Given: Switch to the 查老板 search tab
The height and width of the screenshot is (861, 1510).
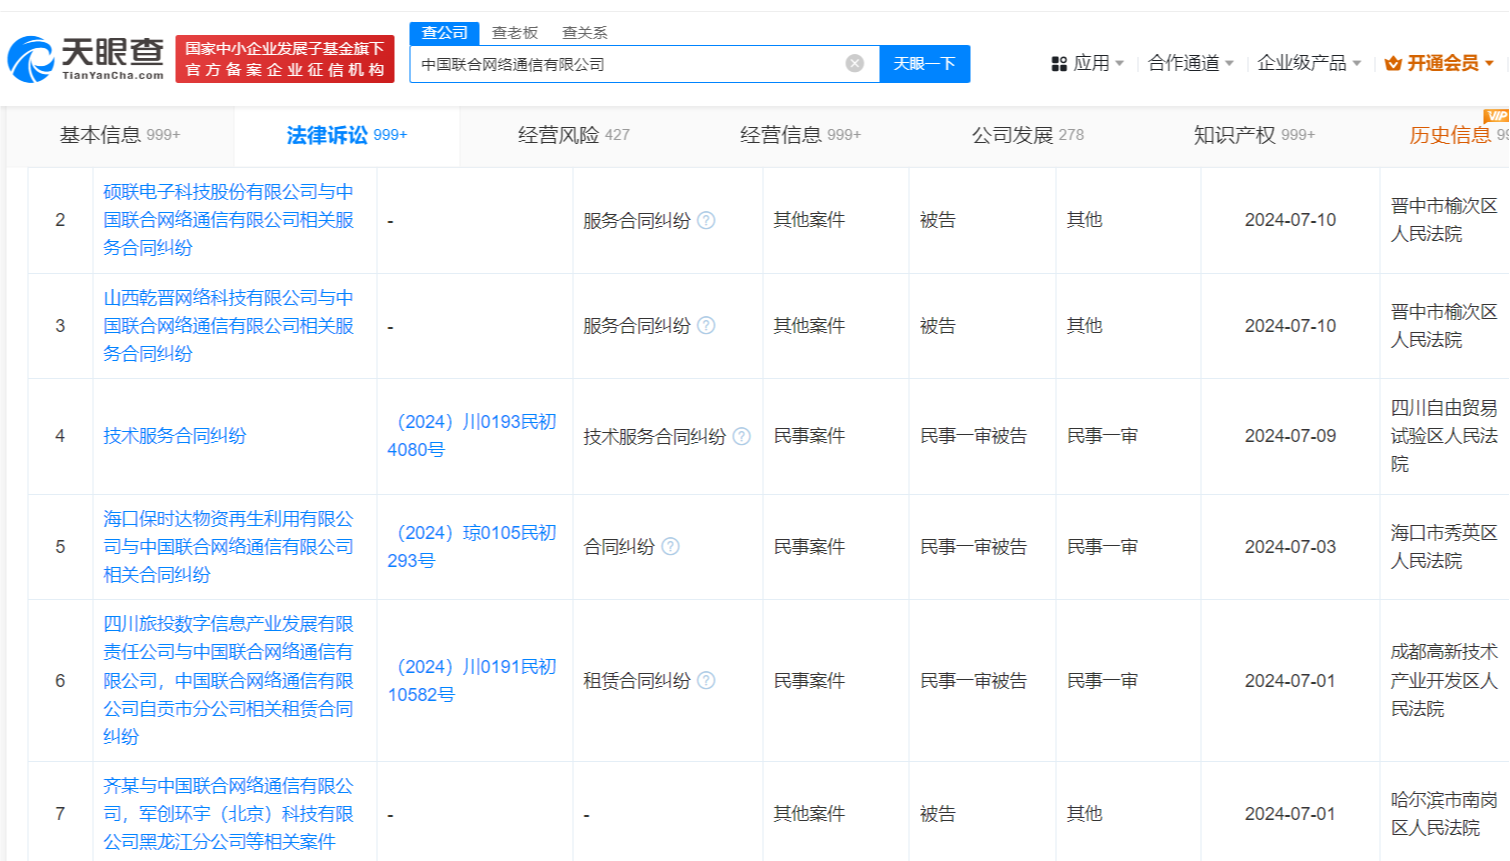Looking at the screenshot, I should [515, 33].
